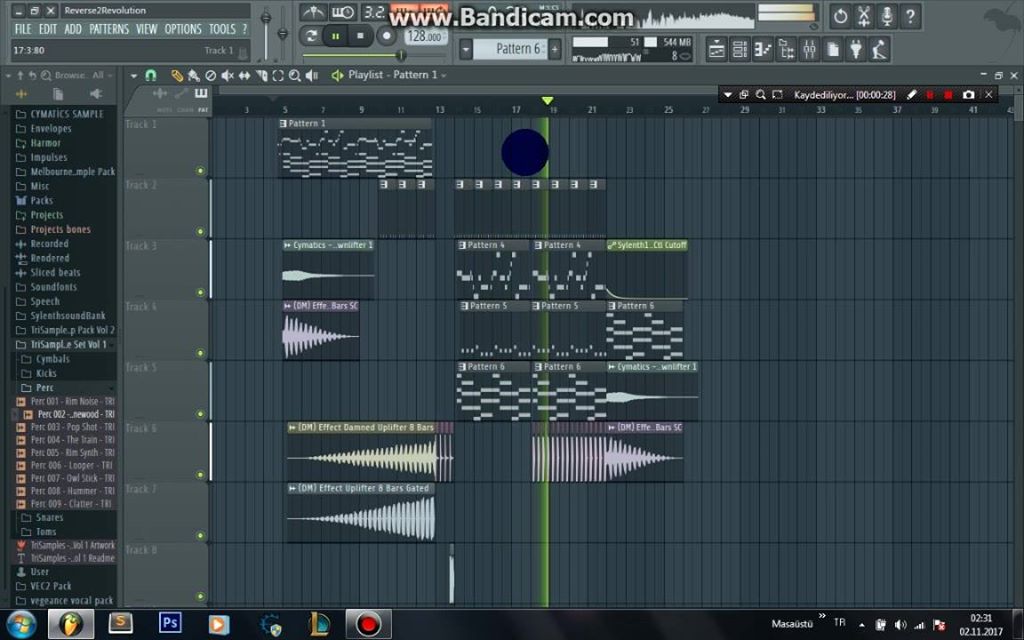Open the metronome button in transport panel
This screenshot has width=1024, height=640.
[x=313, y=12]
